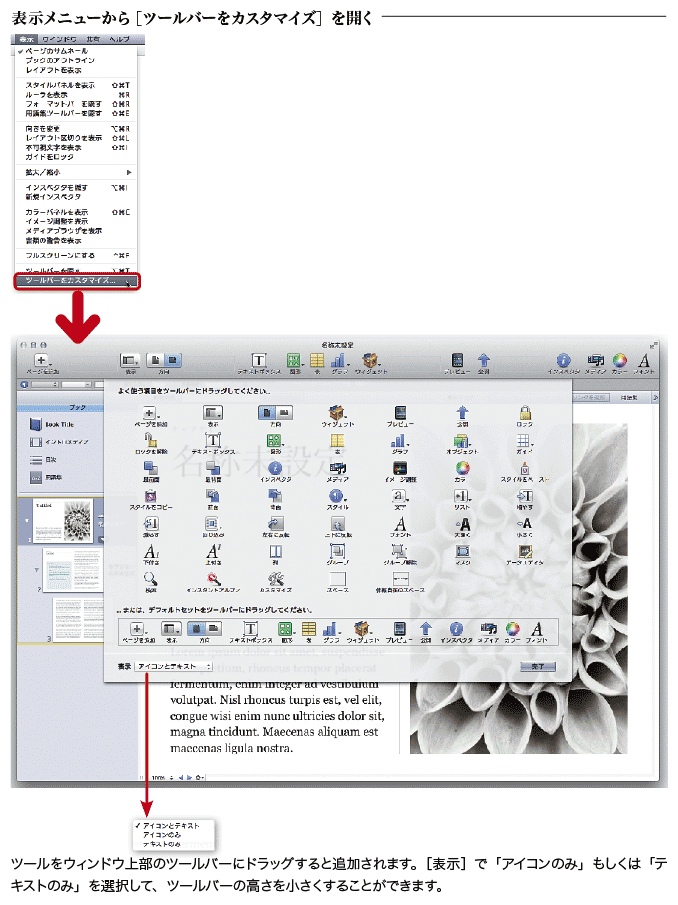This screenshot has width=678, height=905.
Task: Click 最前面 bring-to-front icon in palette
Action: 151,468
